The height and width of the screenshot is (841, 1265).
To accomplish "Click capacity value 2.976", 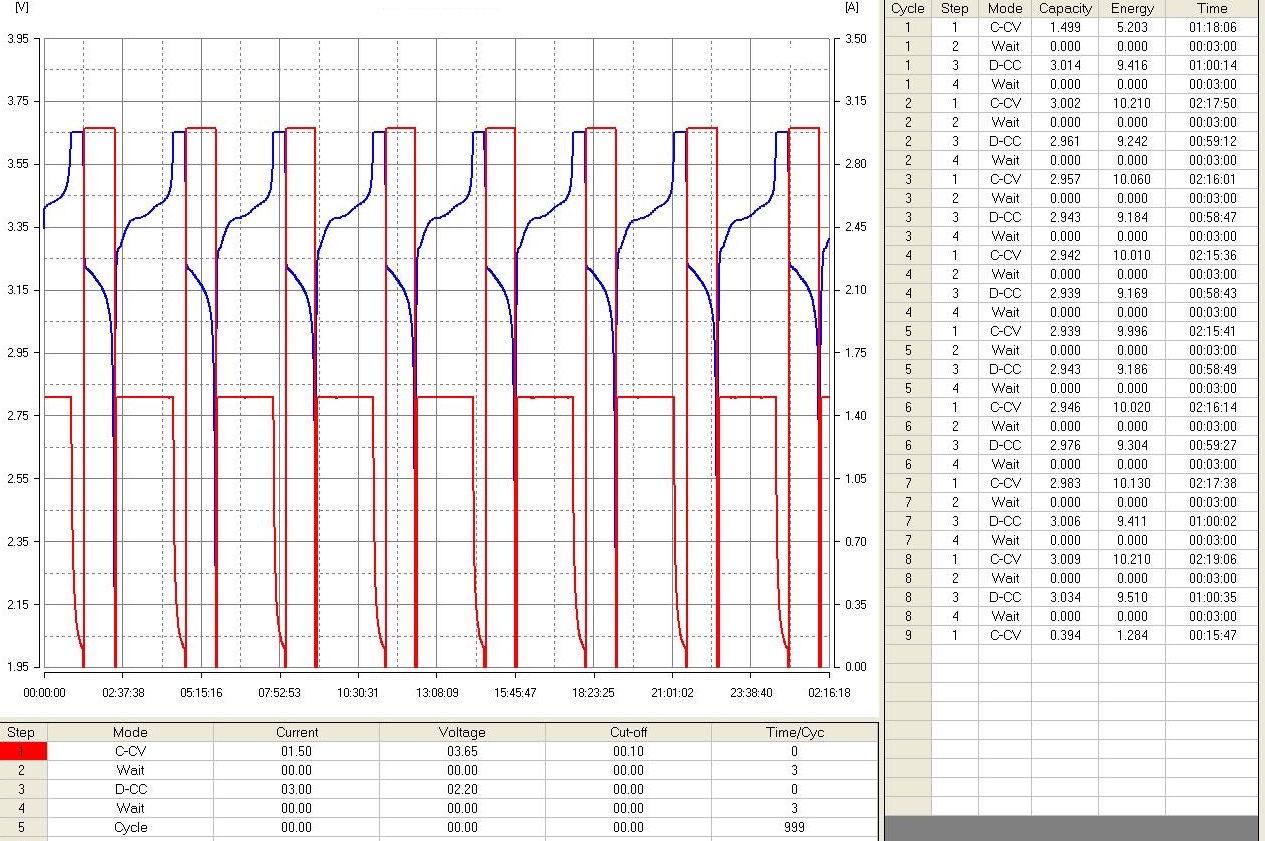I will click(x=1065, y=445).
